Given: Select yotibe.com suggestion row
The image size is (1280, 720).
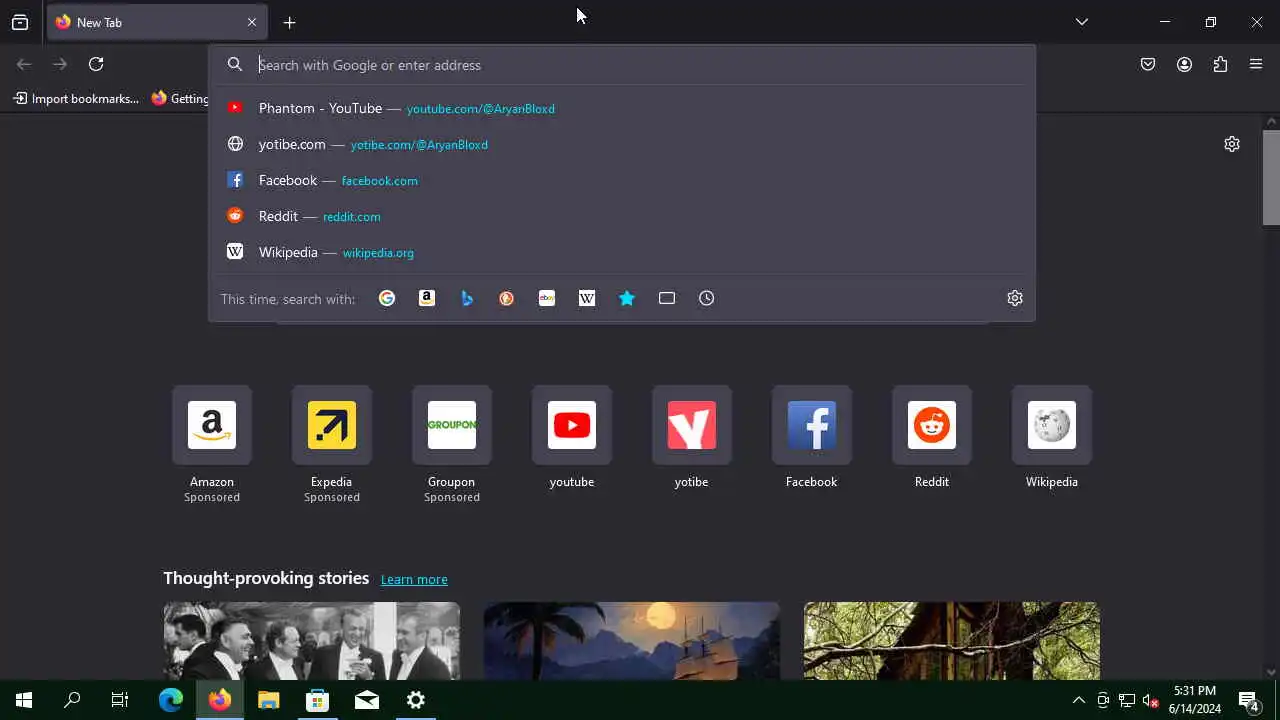Looking at the screenshot, I should (622, 144).
